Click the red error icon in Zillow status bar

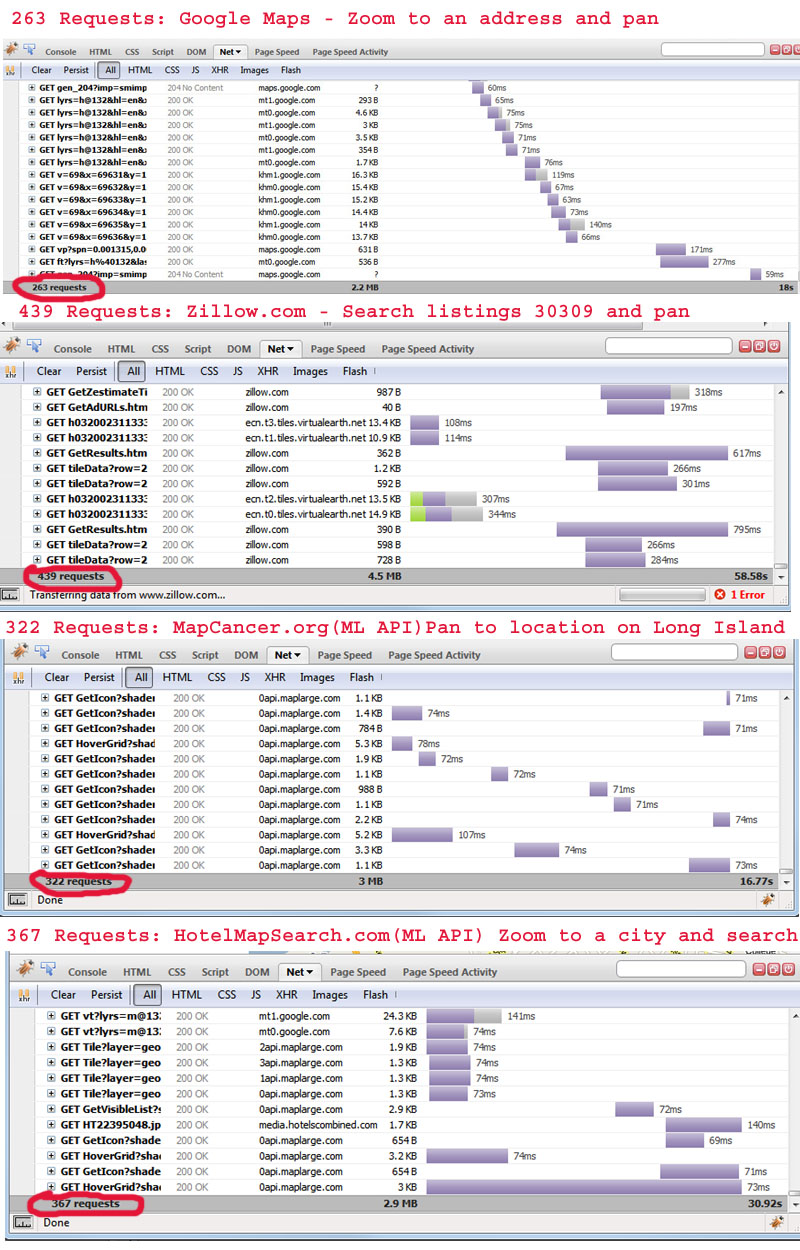[721, 594]
